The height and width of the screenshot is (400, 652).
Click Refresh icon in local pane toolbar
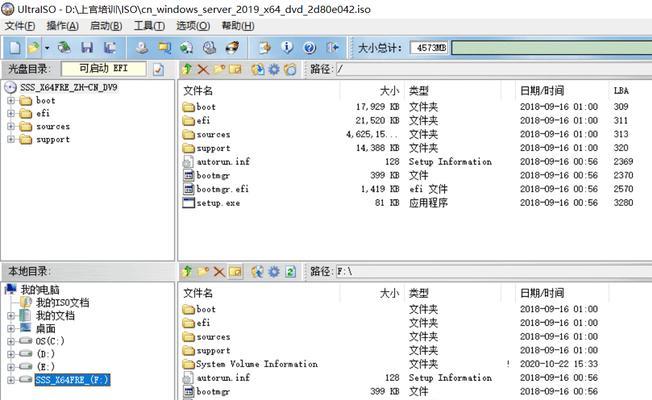tap(290, 272)
